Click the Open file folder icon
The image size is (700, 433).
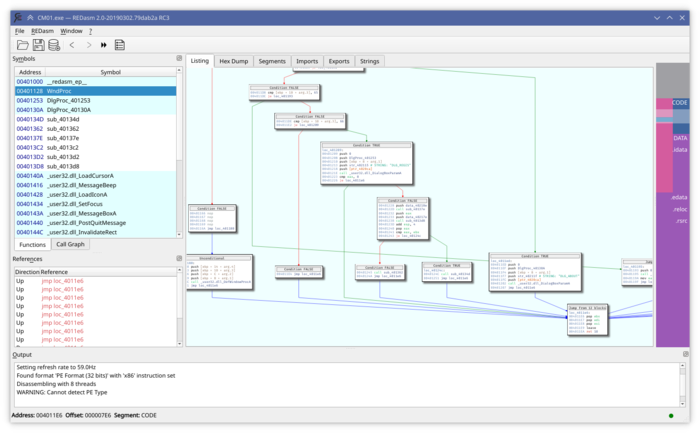click(22, 45)
